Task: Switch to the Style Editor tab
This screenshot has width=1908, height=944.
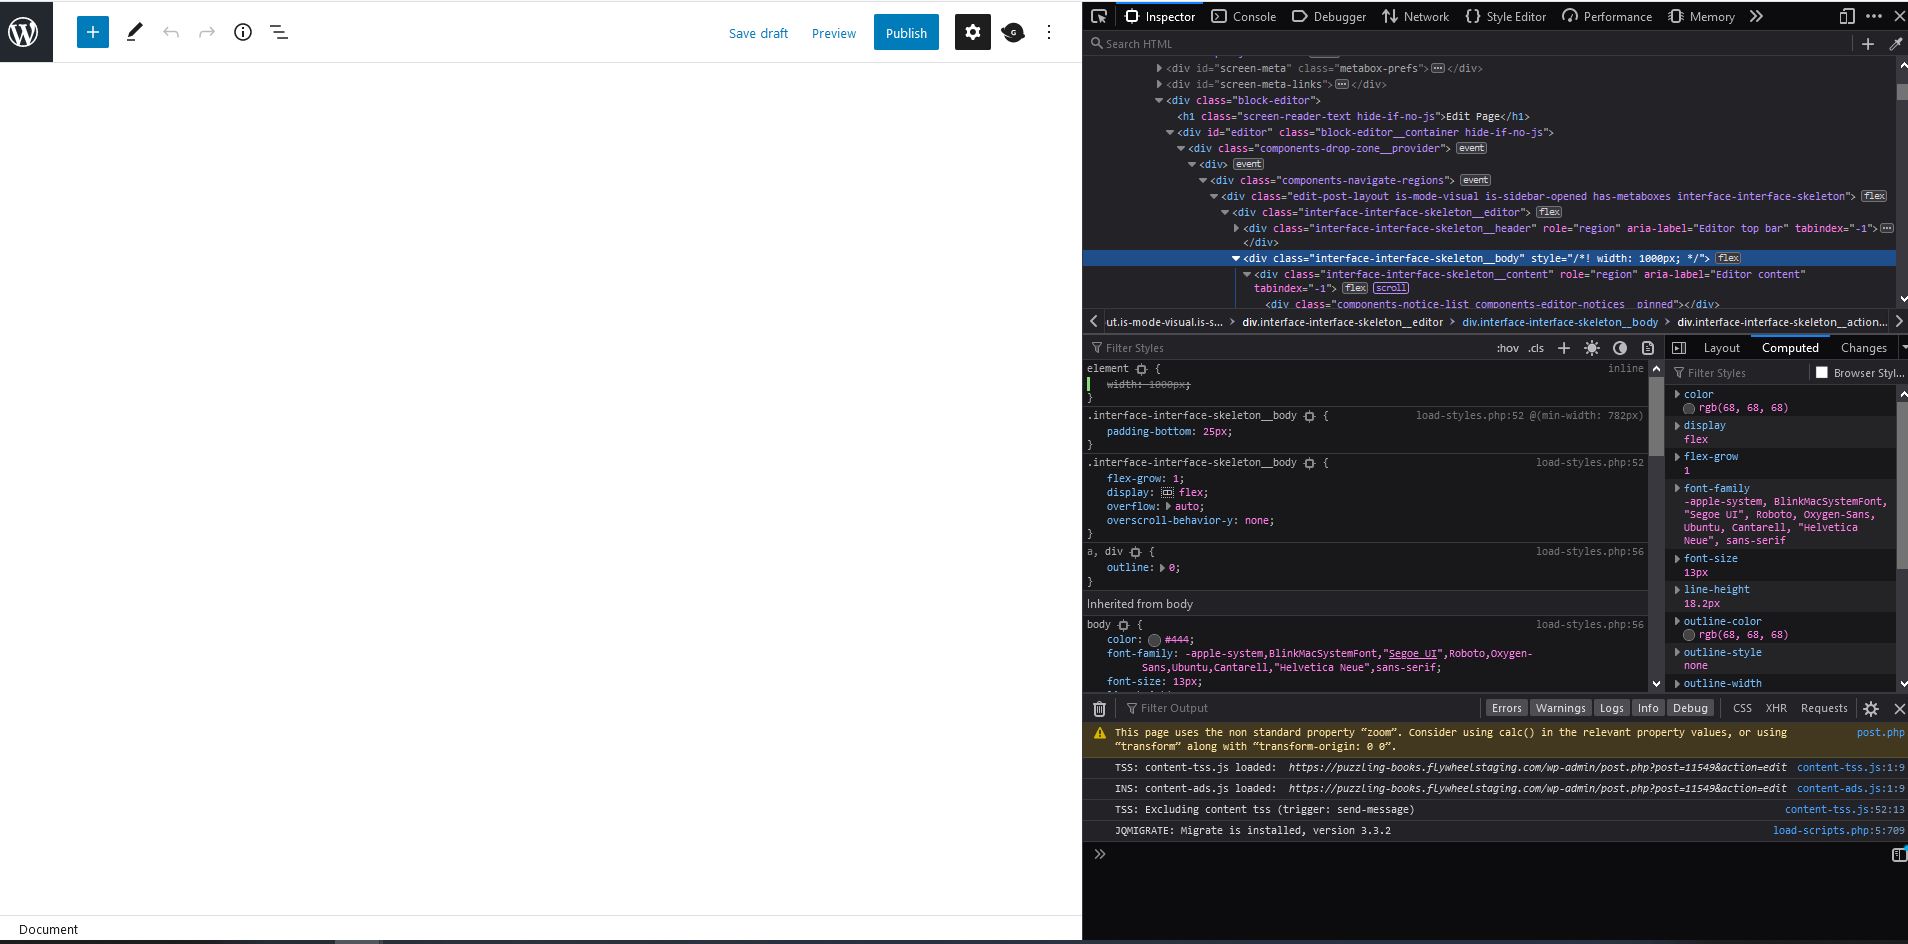Action: [x=1505, y=16]
